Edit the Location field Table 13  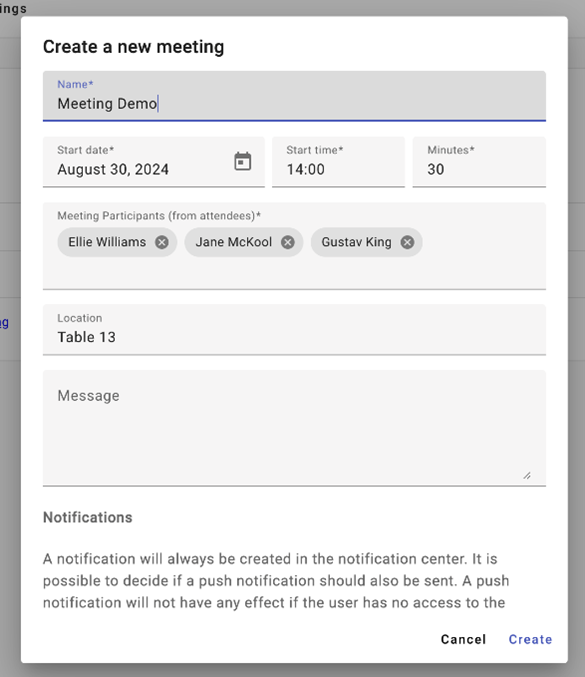294,330
